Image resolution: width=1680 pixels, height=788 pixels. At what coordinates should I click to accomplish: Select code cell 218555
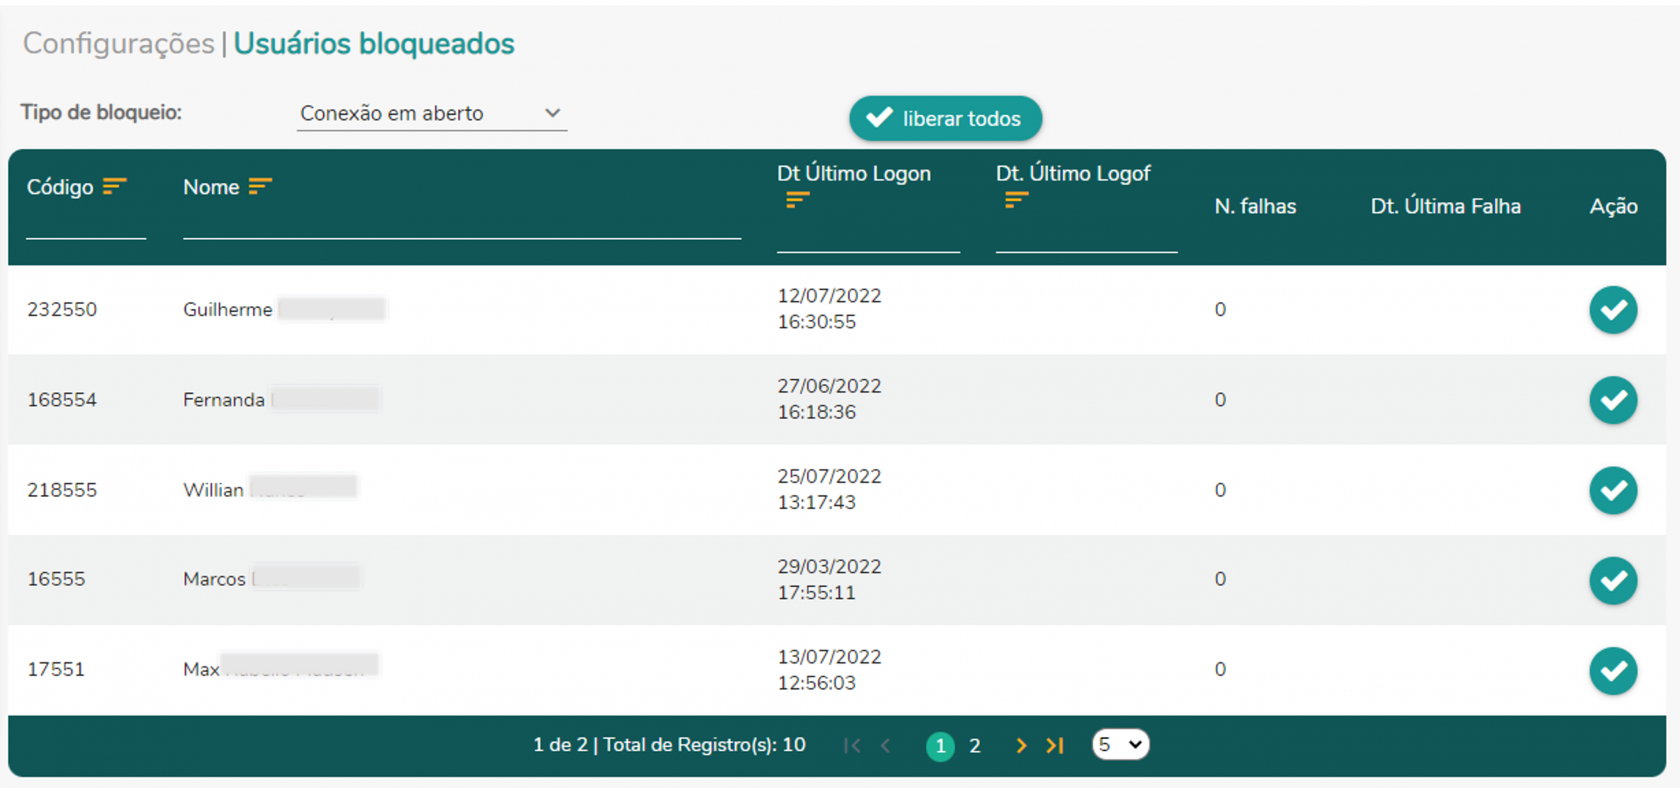tap(62, 490)
